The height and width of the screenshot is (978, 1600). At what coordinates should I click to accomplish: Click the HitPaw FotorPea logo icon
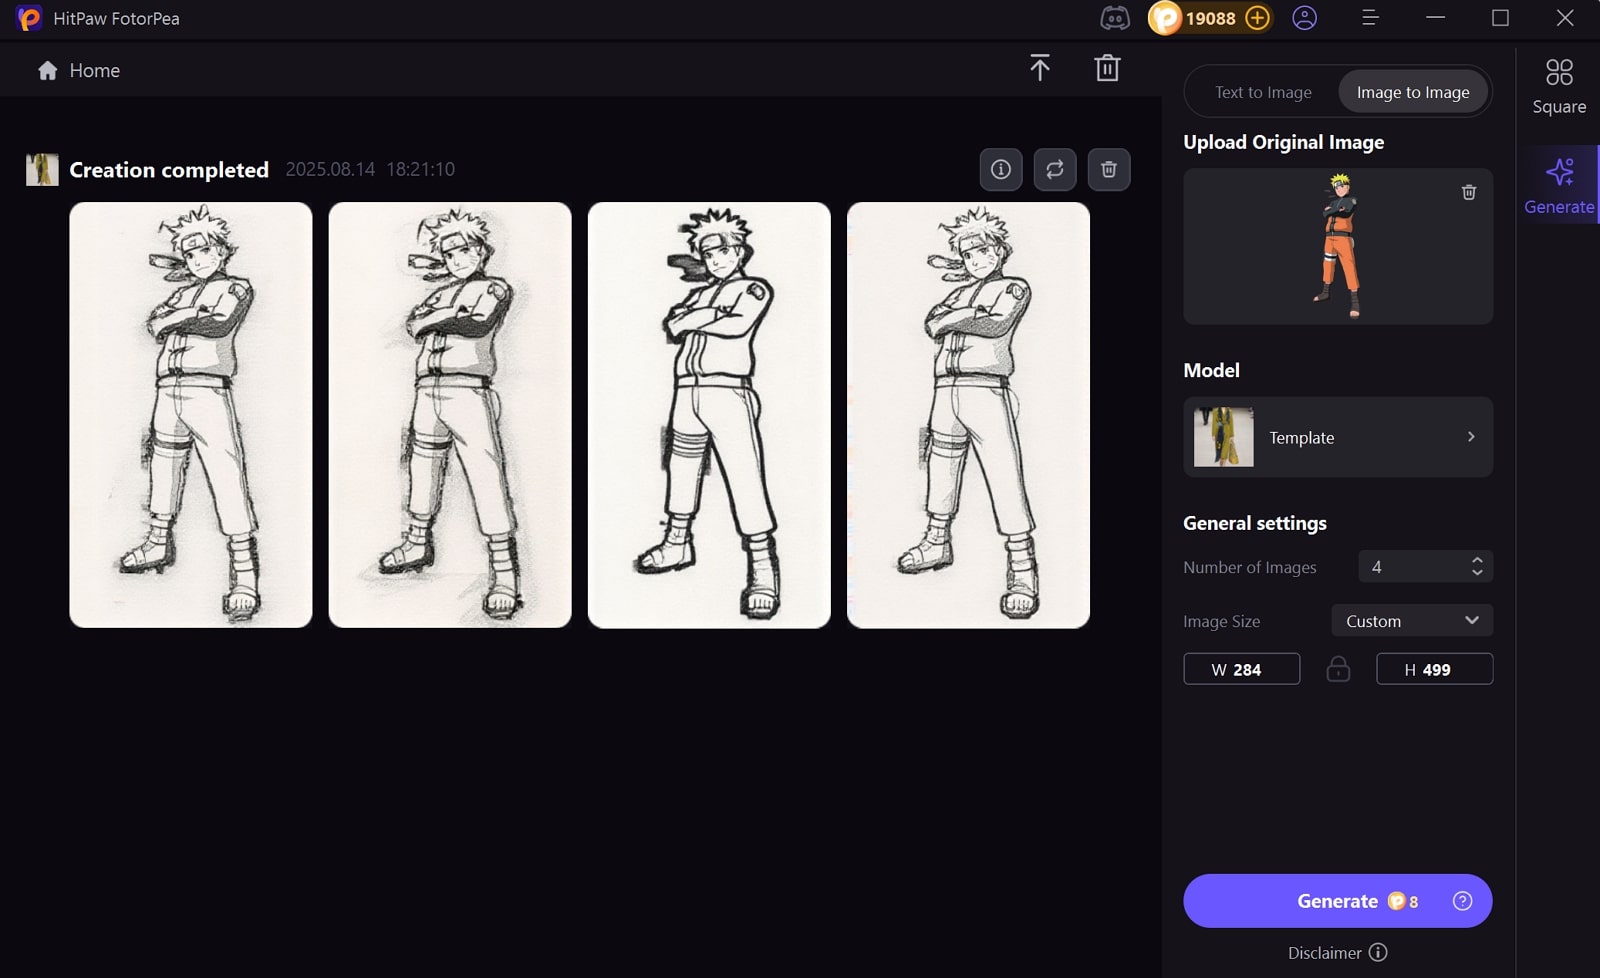coord(29,18)
